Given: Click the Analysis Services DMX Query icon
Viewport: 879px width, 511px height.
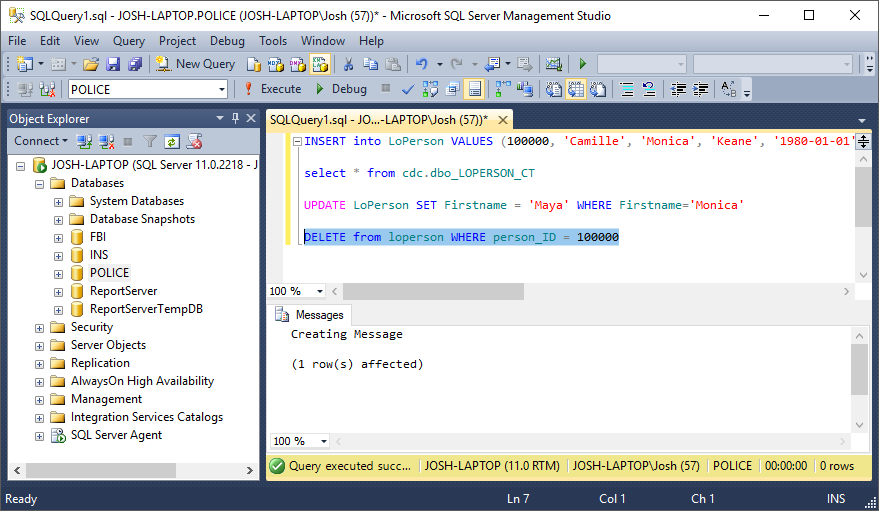Looking at the screenshot, I should tap(298, 64).
